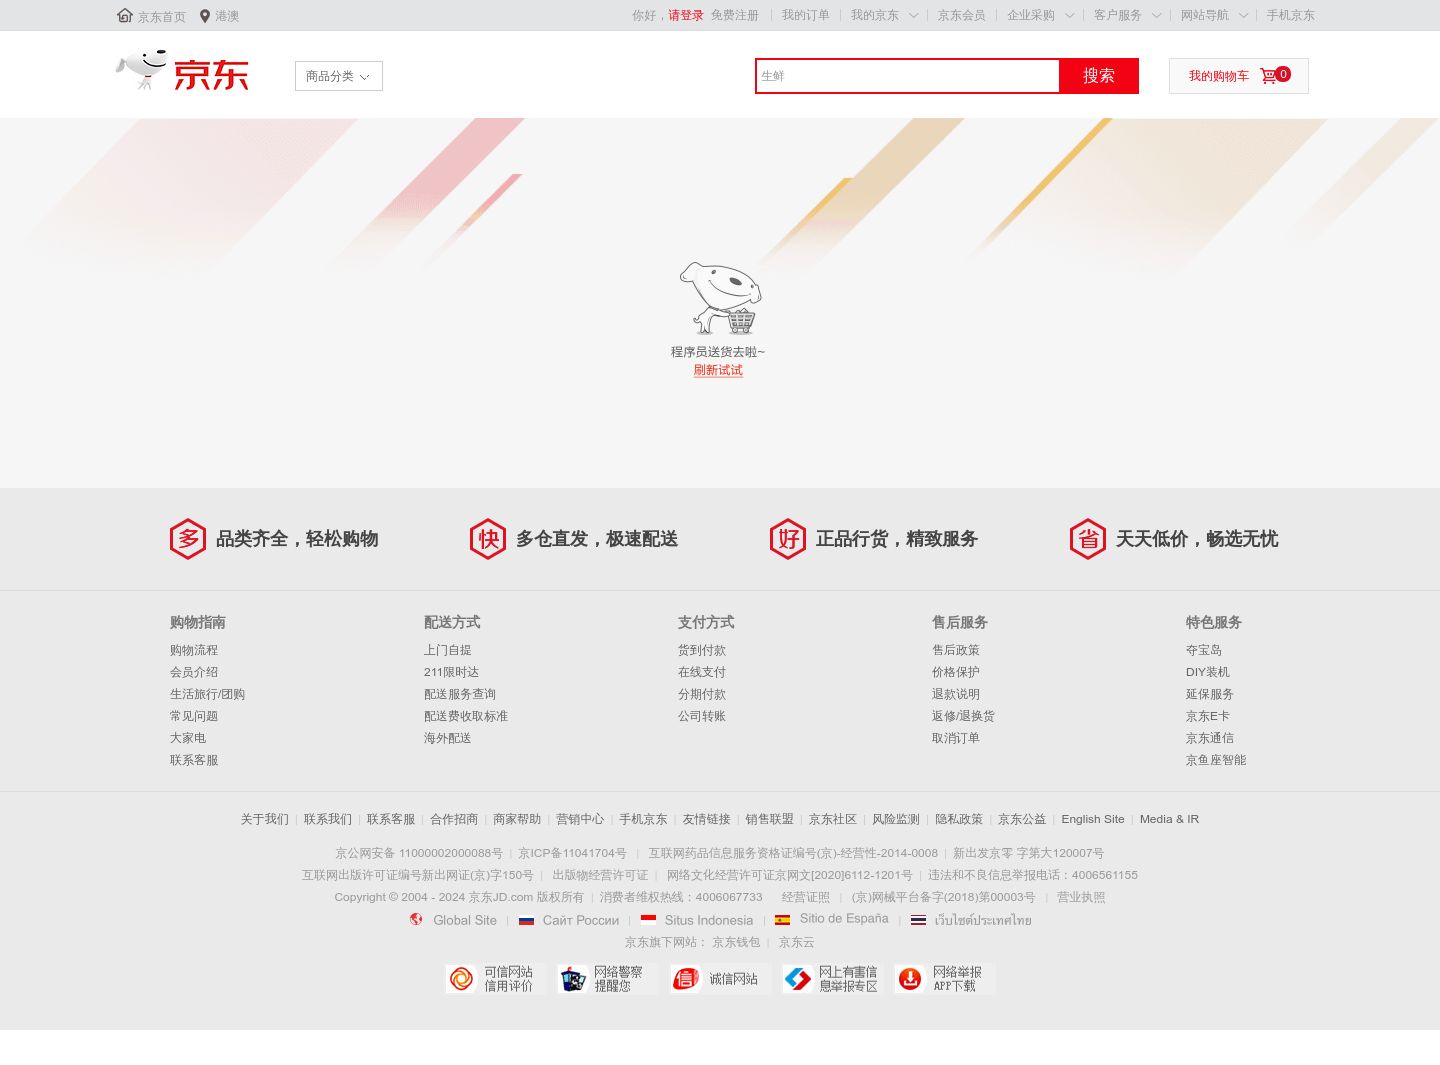Click the location pin icon beside 港澳
This screenshot has height=1065, width=1440.
pos(205,16)
